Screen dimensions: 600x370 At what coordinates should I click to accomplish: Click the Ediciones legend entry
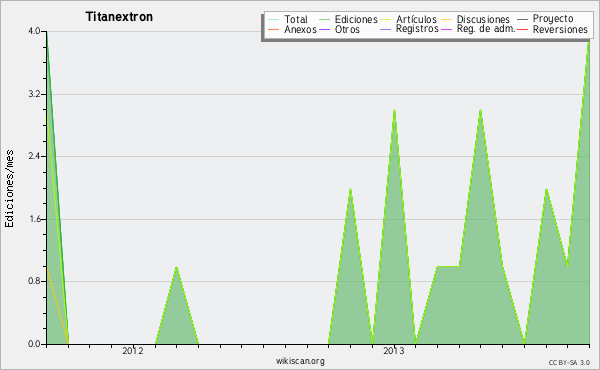pos(348,19)
